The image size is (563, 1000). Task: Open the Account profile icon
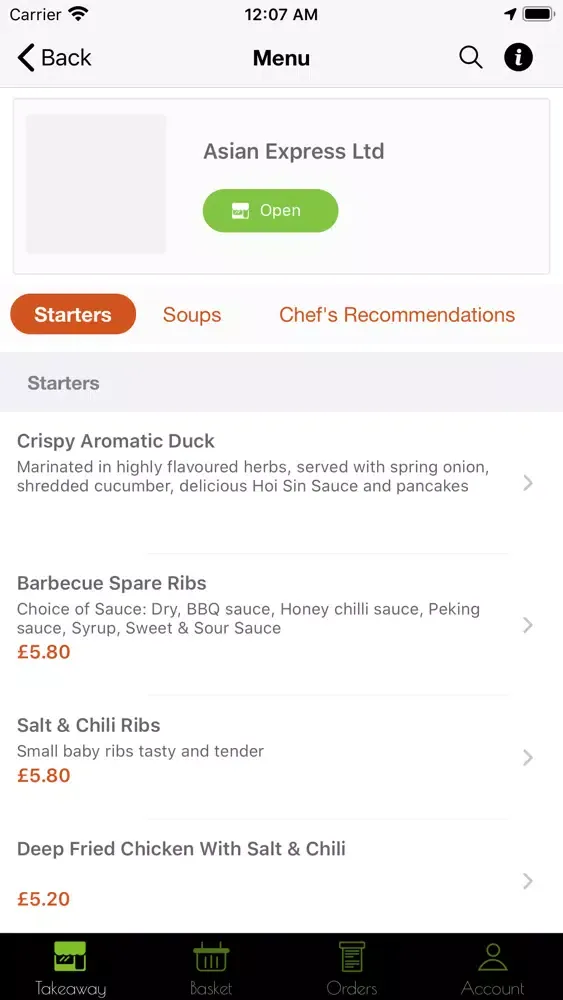(492, 956)
